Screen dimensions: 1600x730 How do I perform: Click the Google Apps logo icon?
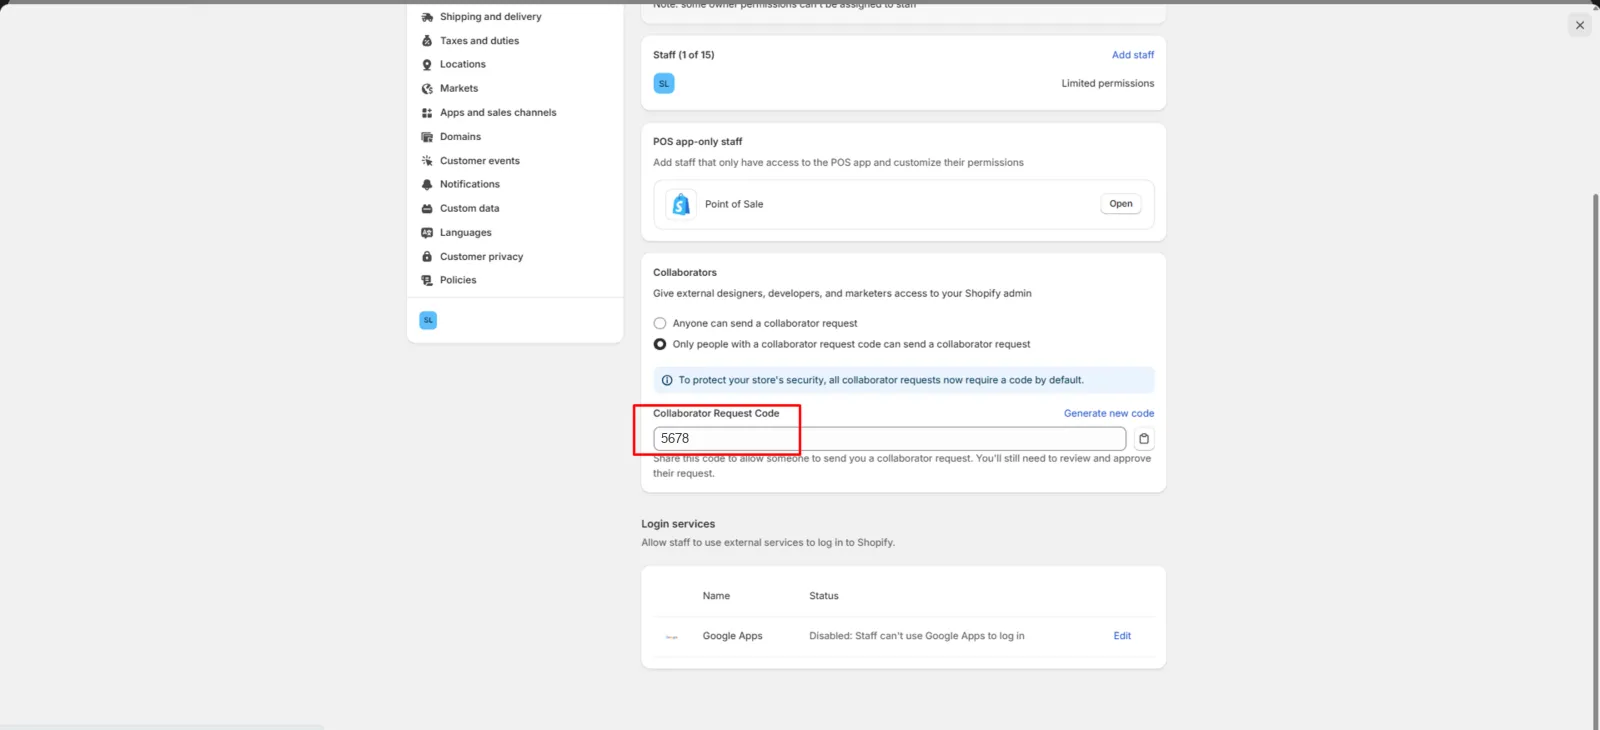(x=672, y=637)
